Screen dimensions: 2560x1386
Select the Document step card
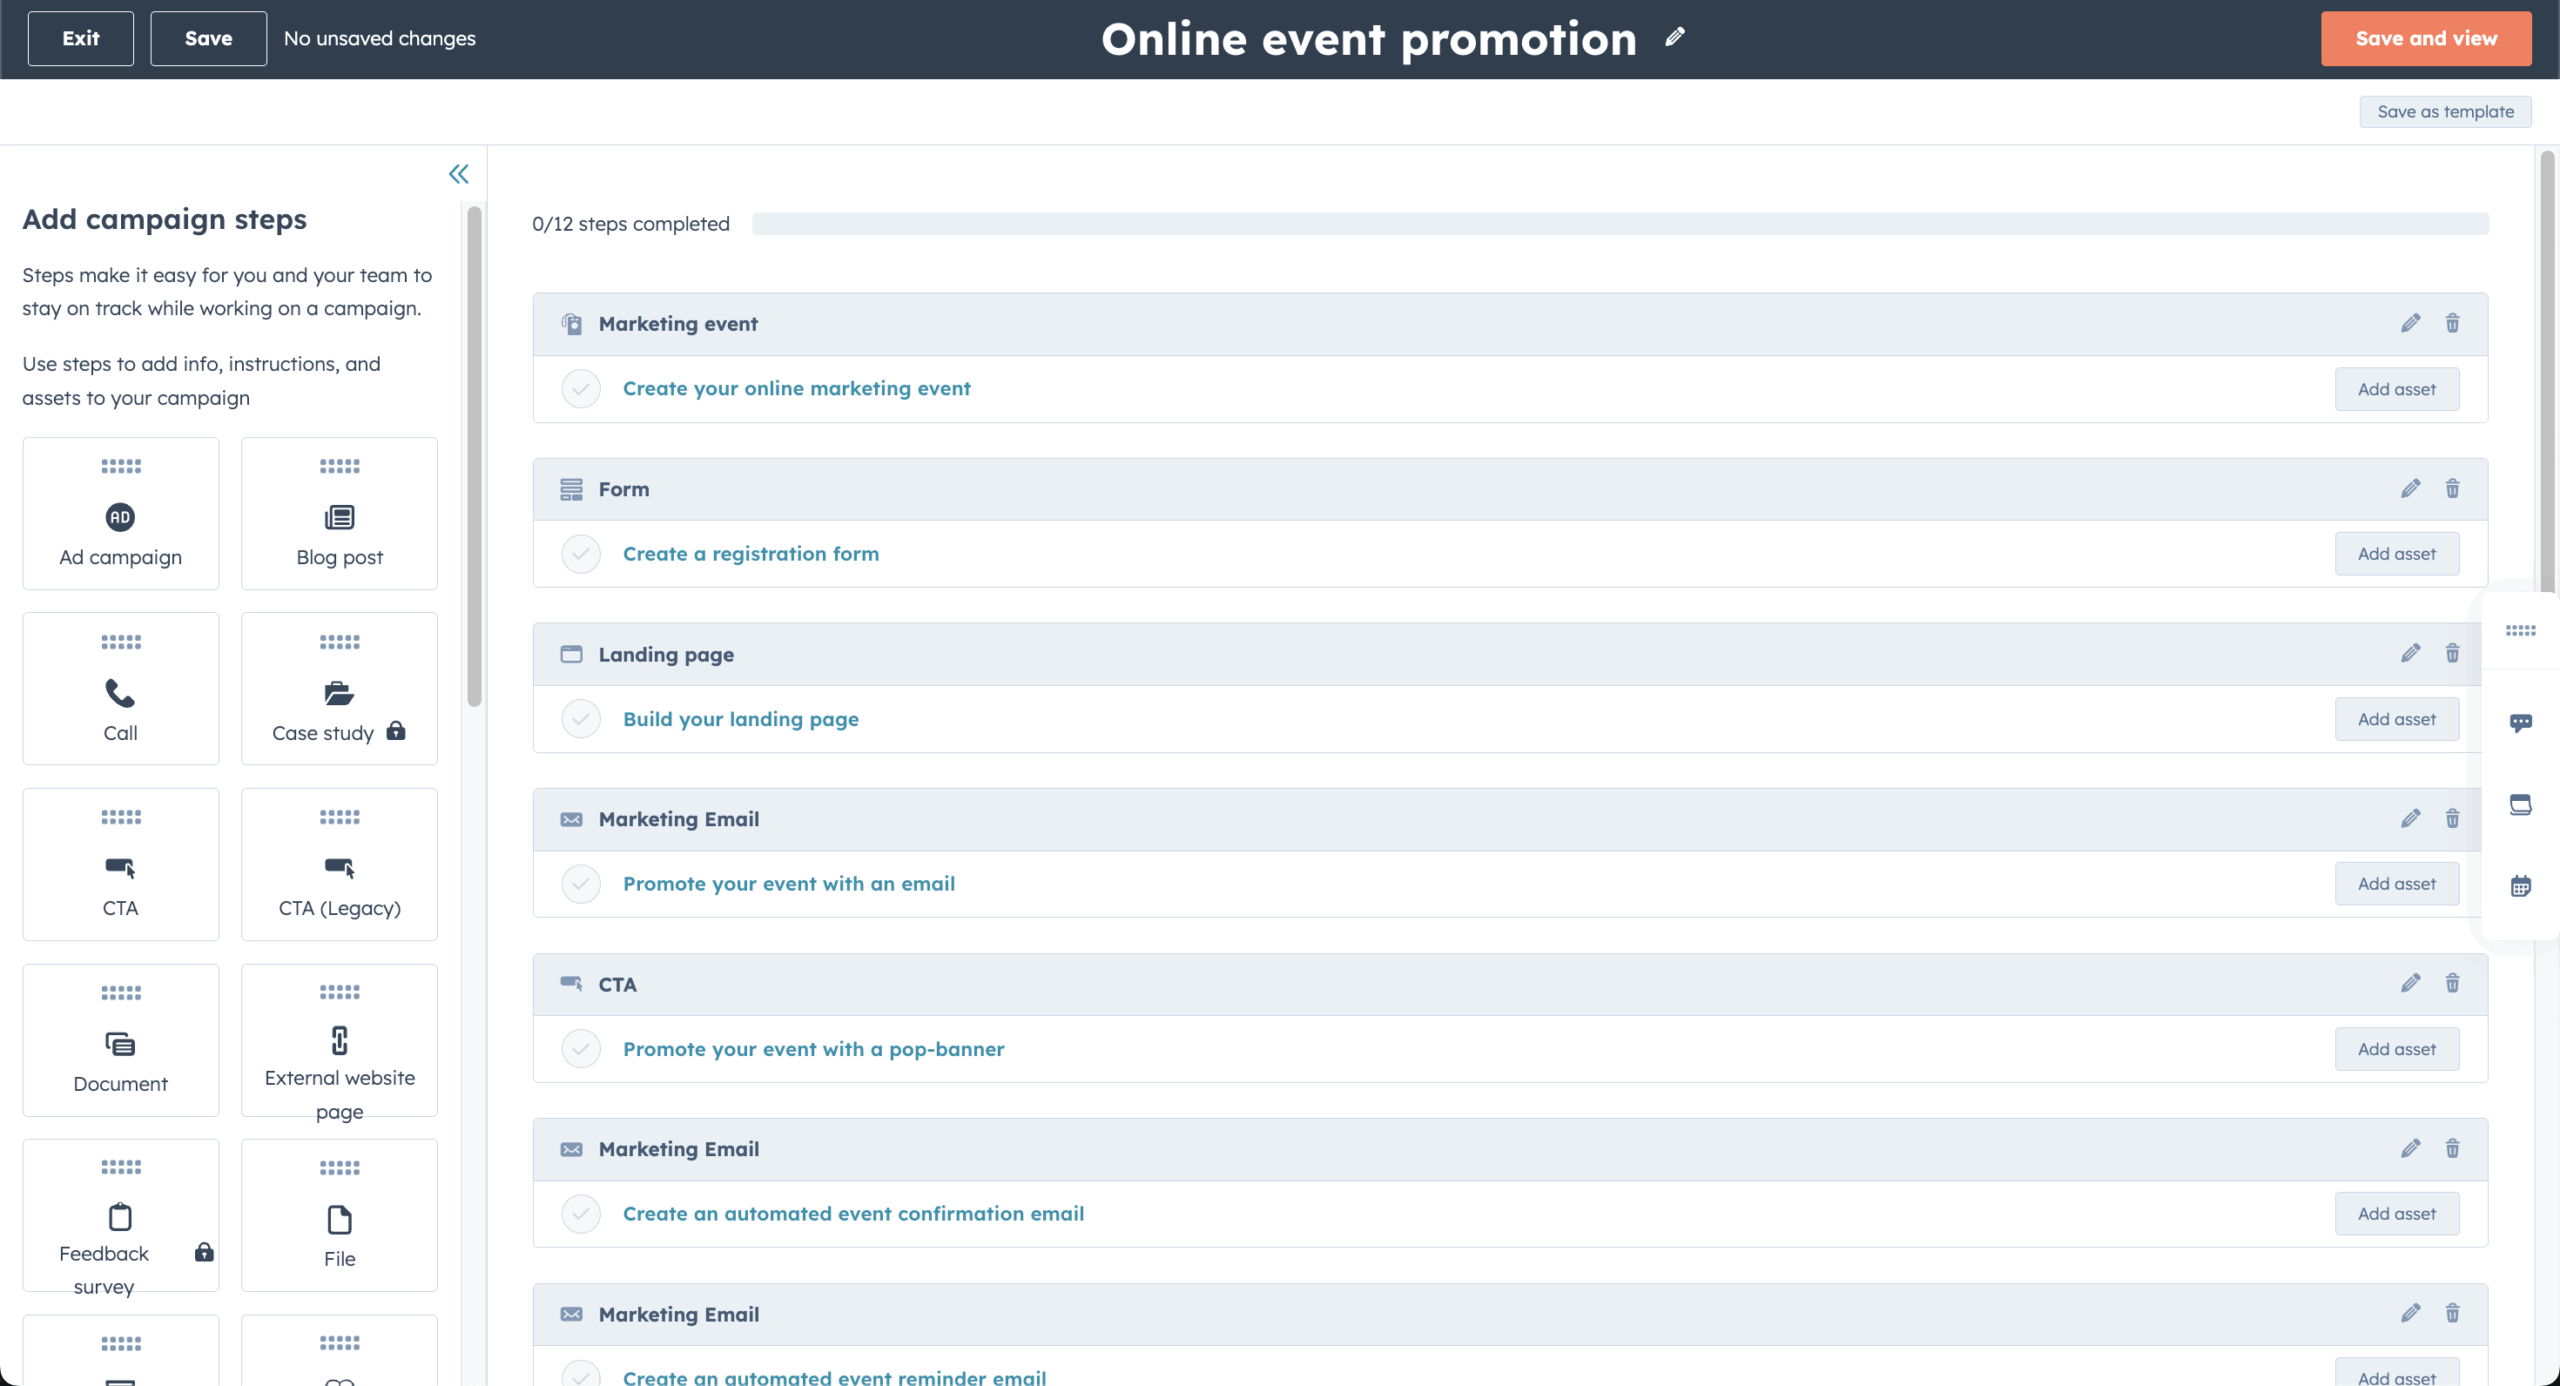(x=121, y=1040)
